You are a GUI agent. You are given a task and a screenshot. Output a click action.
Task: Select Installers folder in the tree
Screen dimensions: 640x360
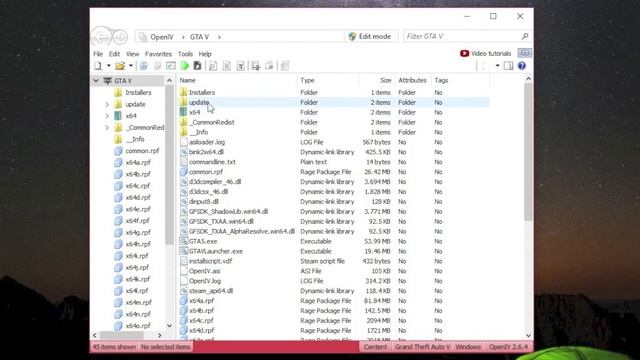pyautogui.click(x=138, y=93)
